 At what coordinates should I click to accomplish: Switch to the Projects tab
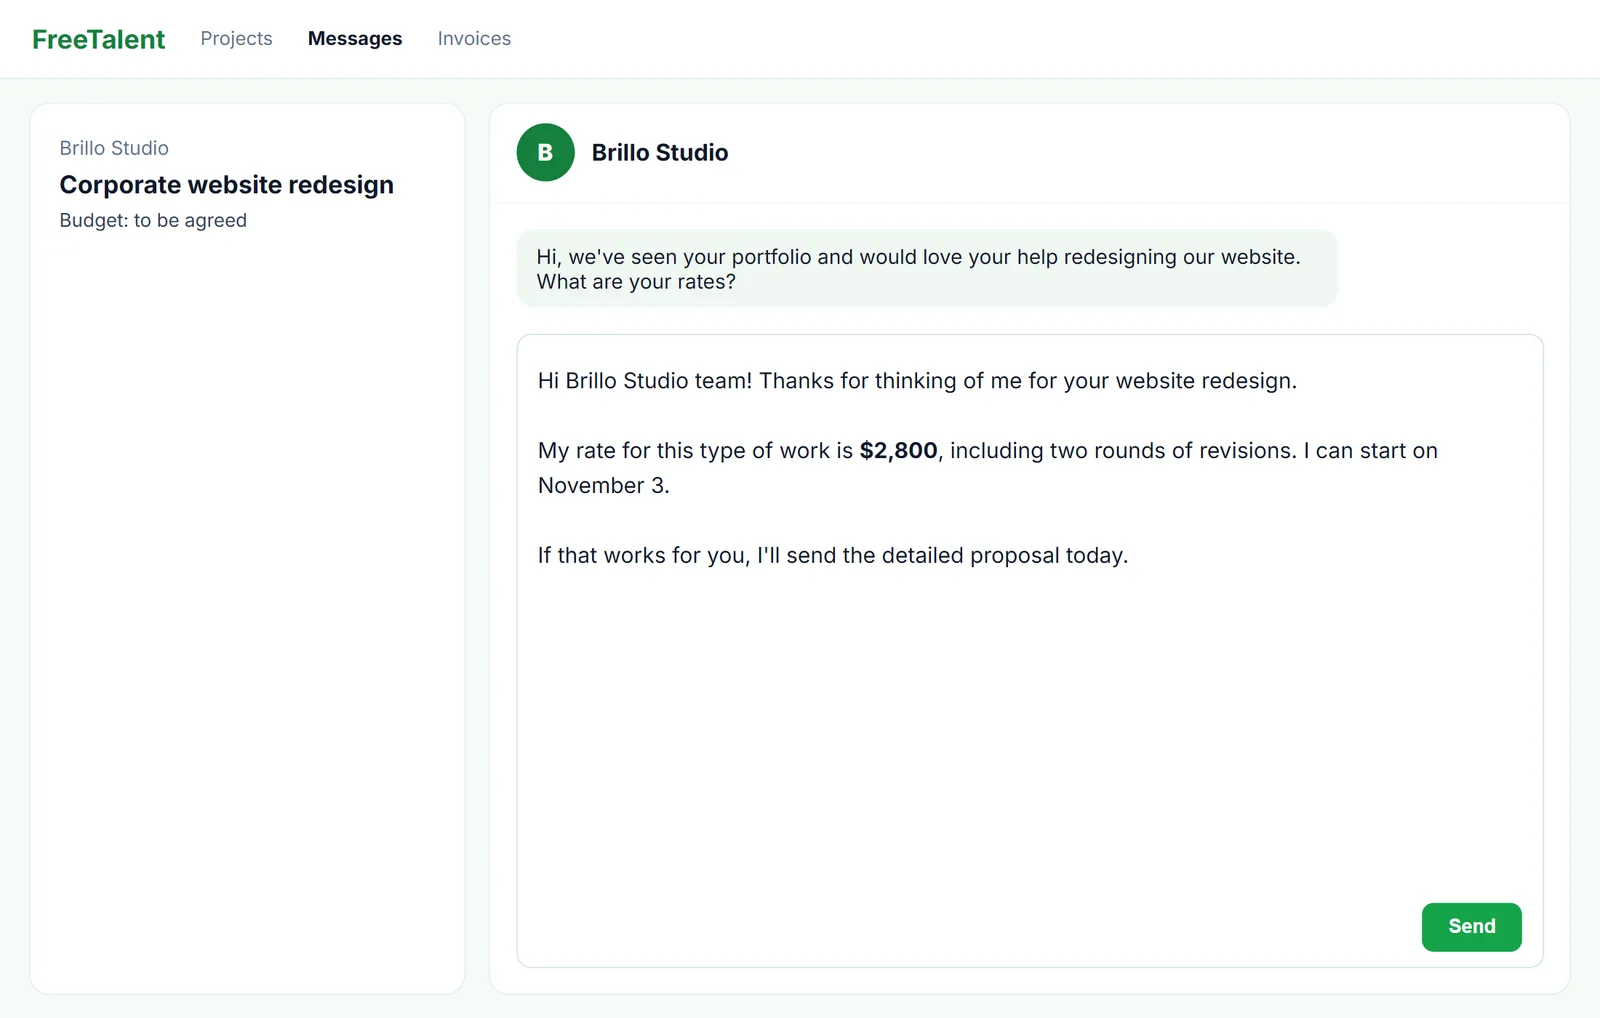(236, 38)
